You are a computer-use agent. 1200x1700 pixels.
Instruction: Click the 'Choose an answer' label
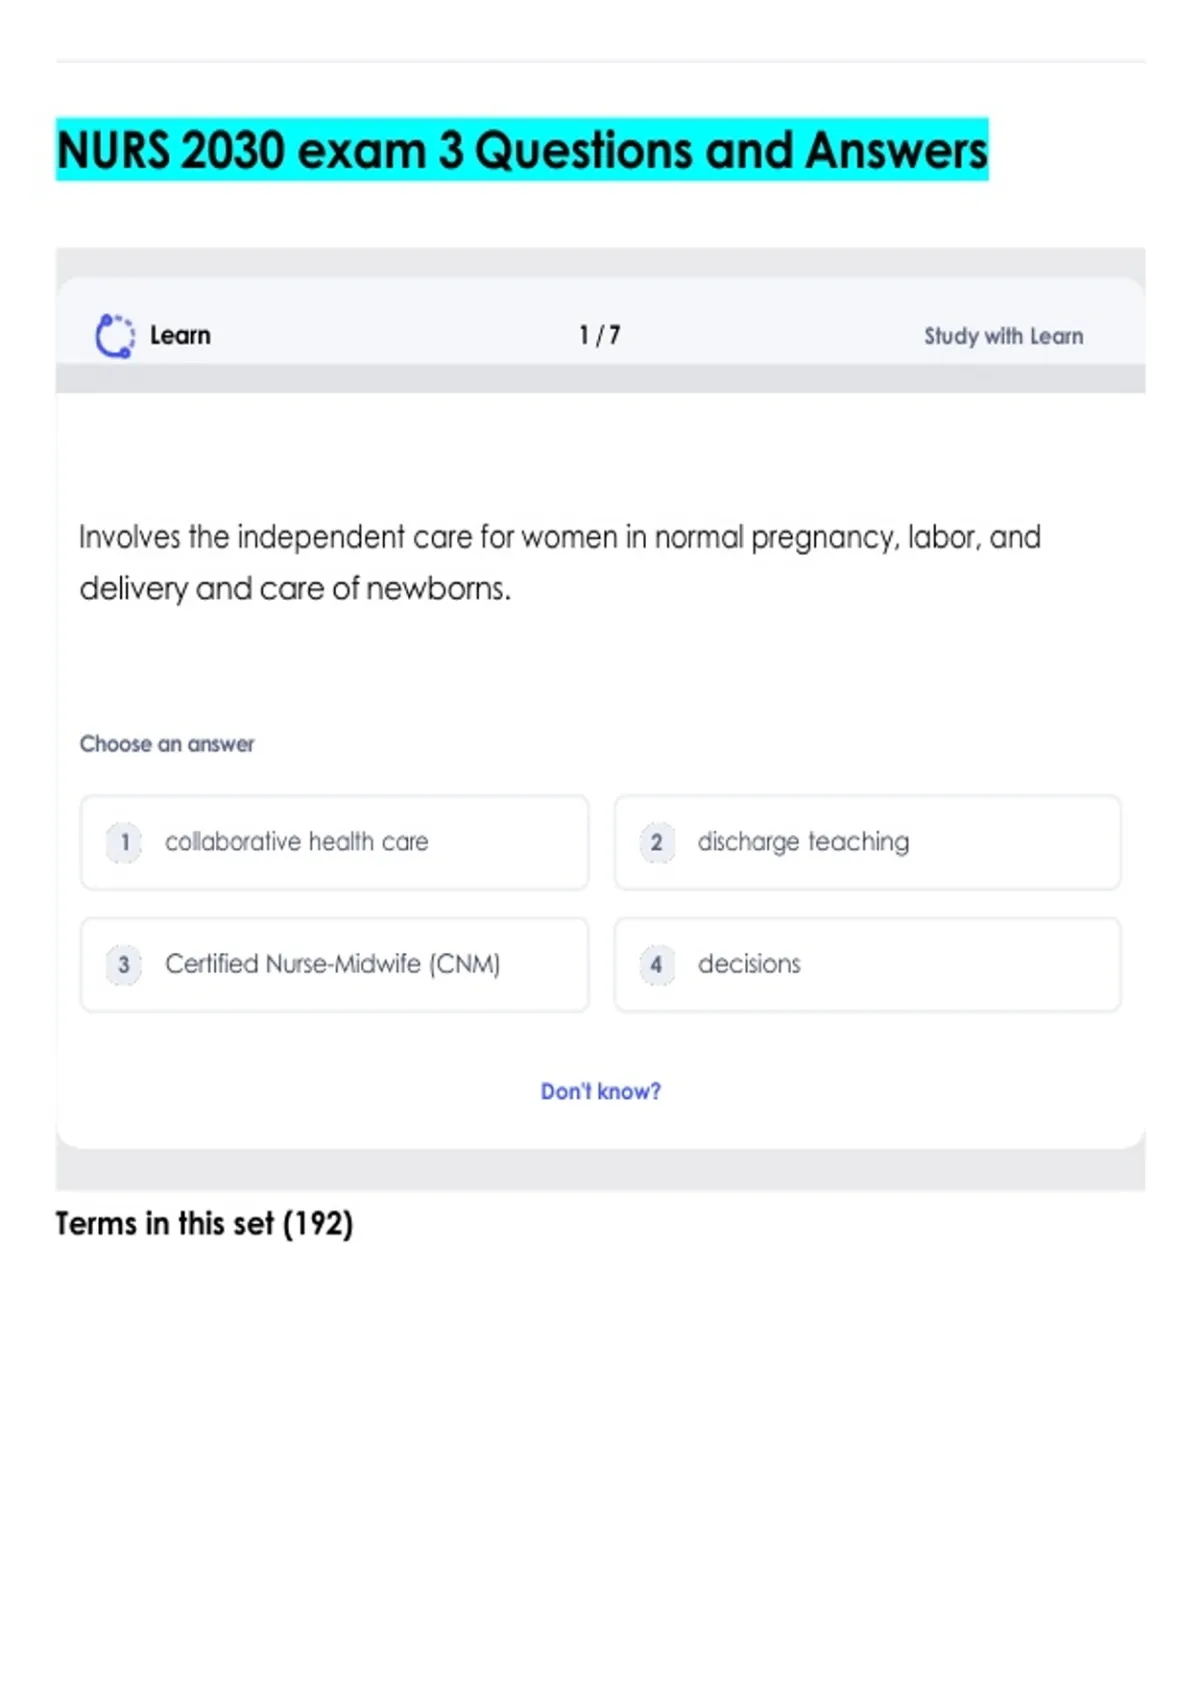tap(167, 744)
